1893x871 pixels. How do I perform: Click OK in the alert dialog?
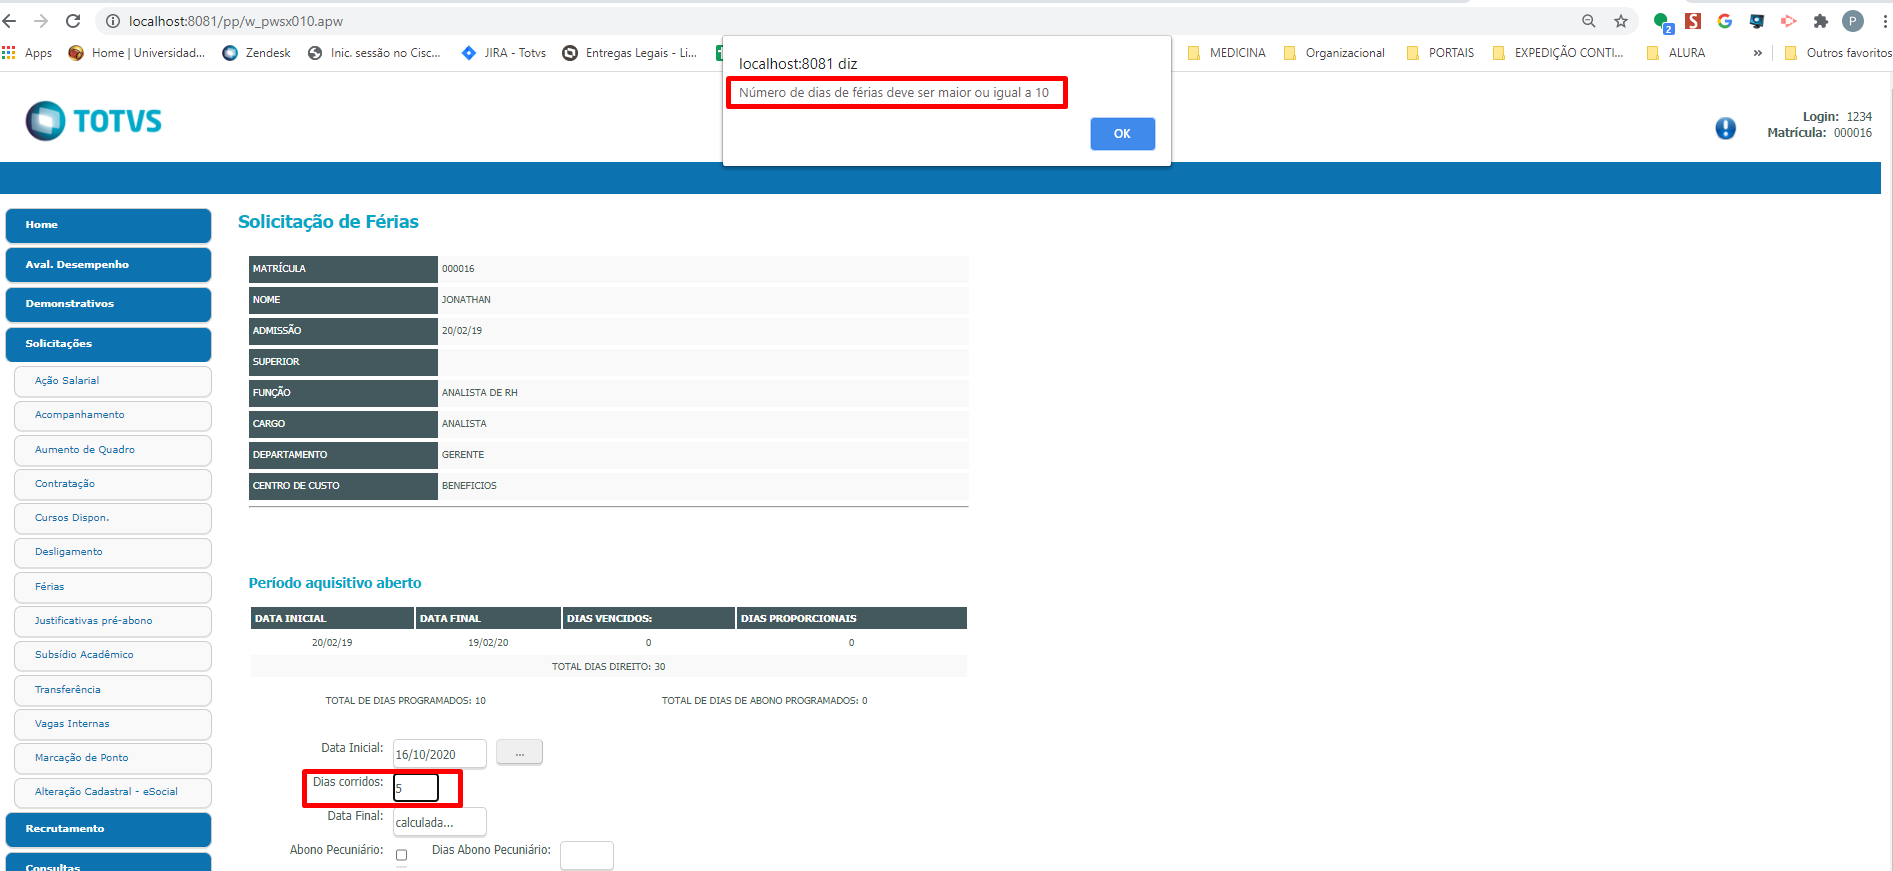pos(1122,134)
